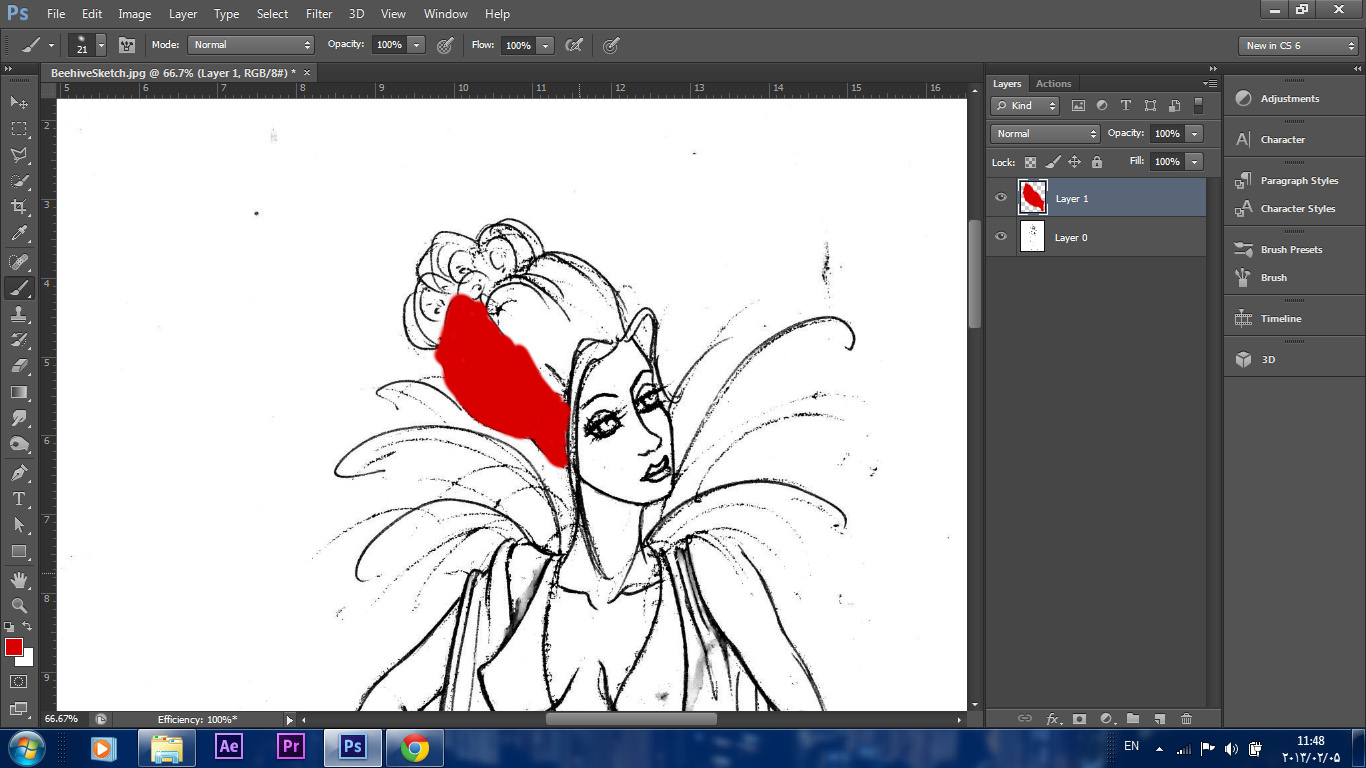The width and height of the screenshot is (1366, 768).
Task: Select the Crop tool
Action: point(19,207)
